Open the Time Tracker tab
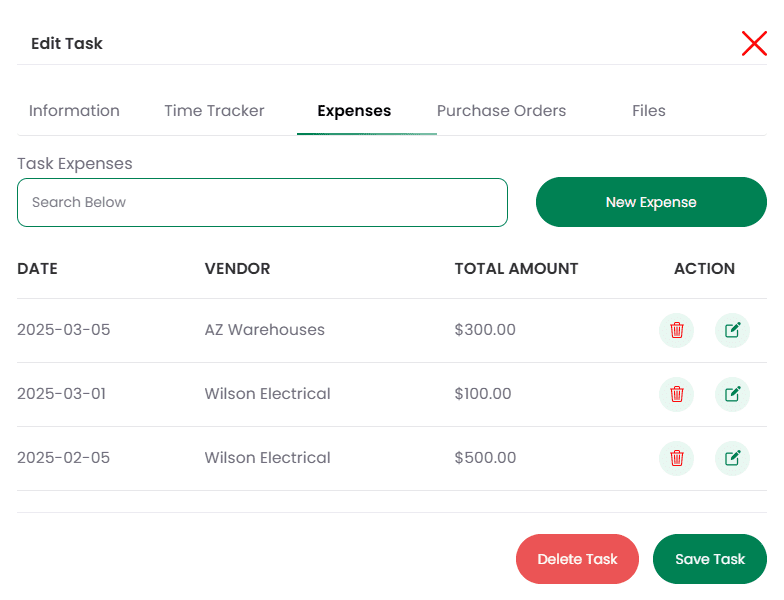784x600 pixels. coord(214,110)
